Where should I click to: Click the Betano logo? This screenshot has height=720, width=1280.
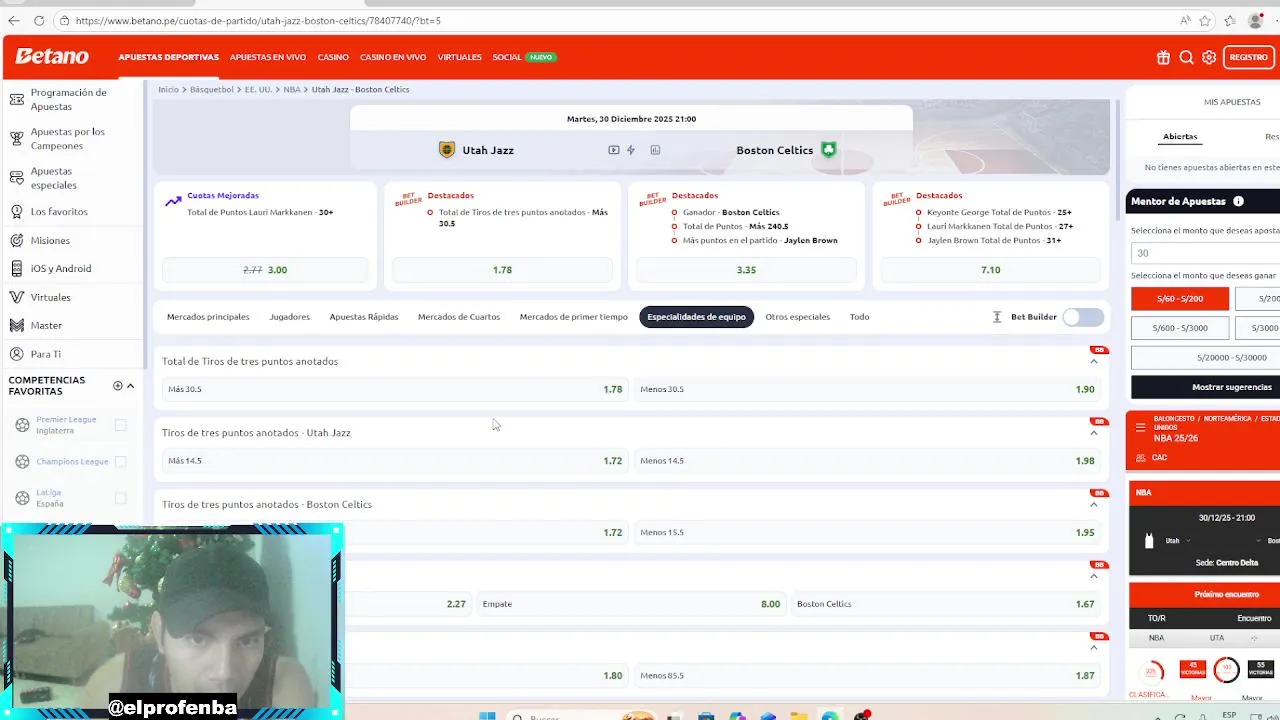[x=52, y=57]
